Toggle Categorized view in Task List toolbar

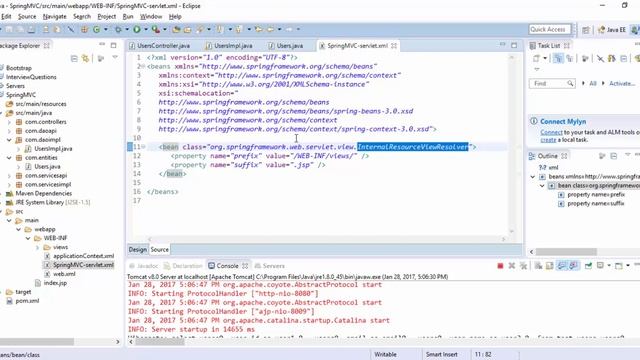click(558, 59)
